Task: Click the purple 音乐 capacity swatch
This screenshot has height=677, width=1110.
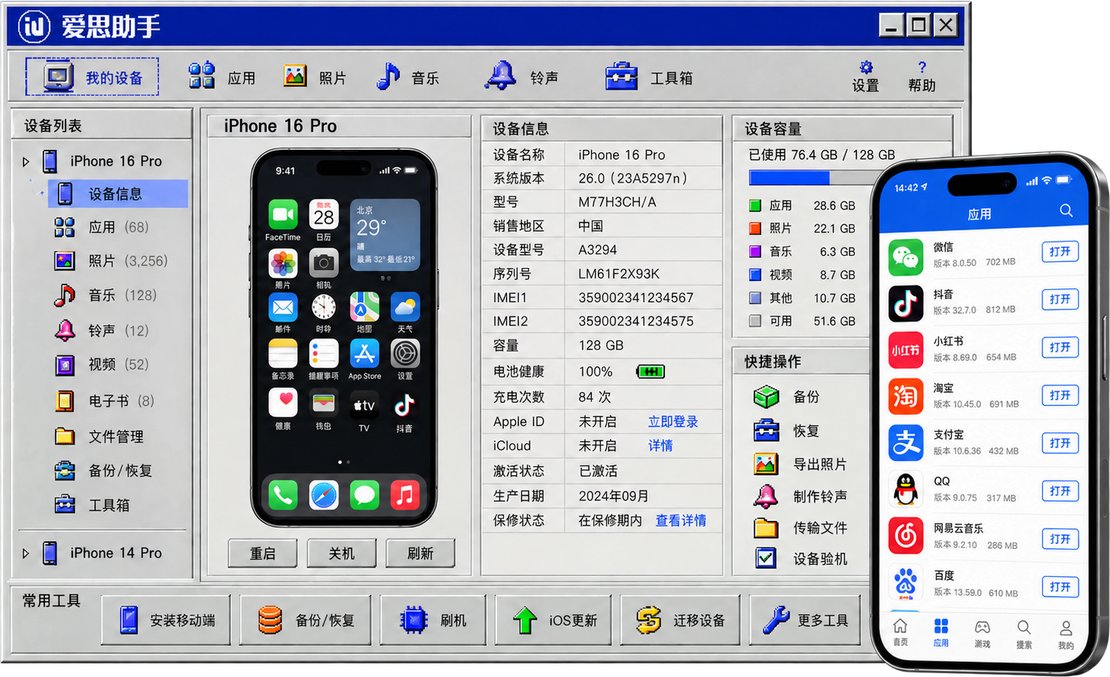Action: [x=755, y=251]
